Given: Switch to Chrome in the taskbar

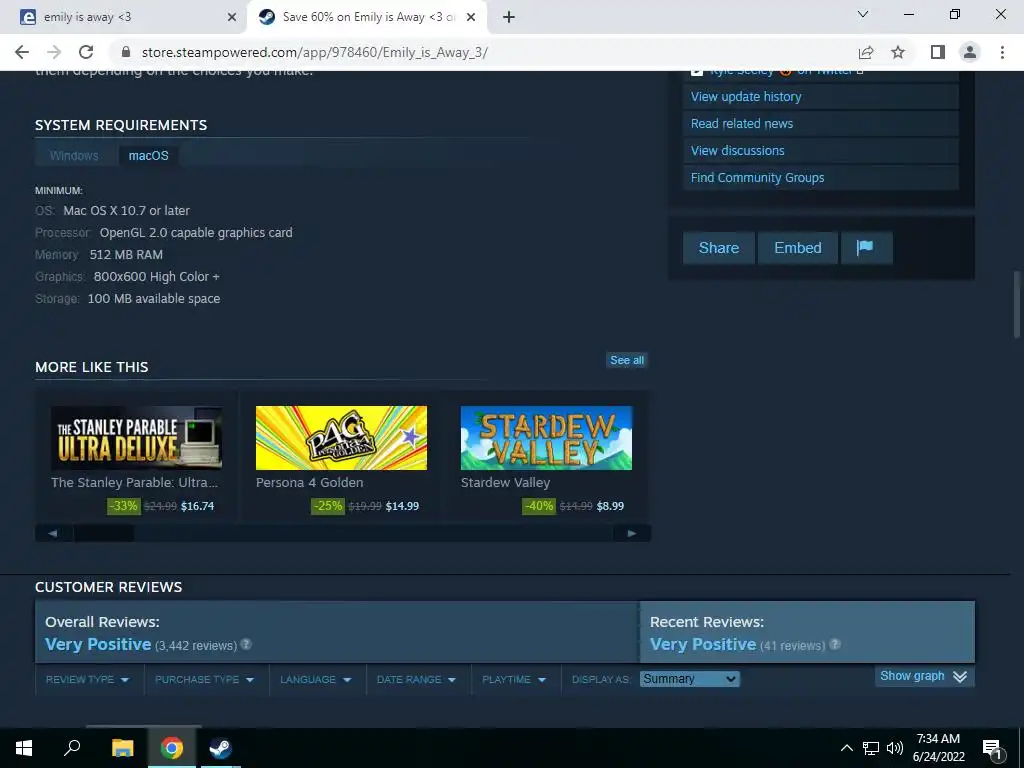Looking at the screenshot, I should (172, 748).
